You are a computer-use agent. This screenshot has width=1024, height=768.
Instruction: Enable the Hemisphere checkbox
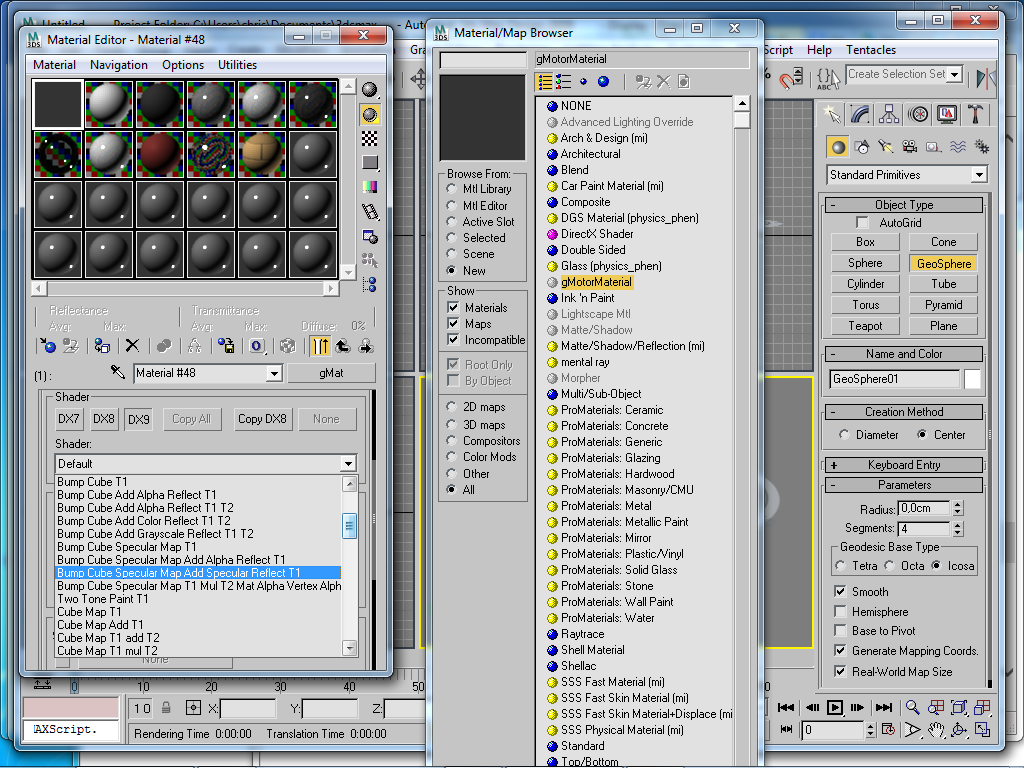(840, 611)
